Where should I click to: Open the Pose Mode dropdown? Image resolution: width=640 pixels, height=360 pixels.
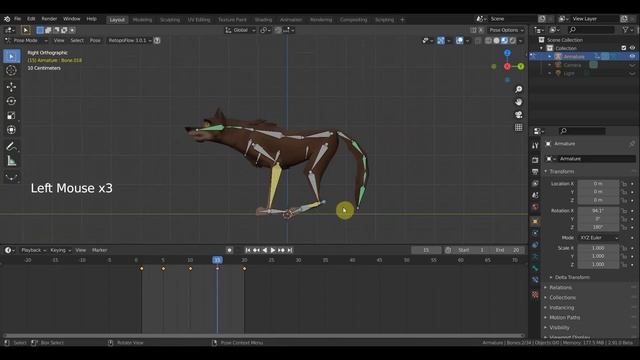click(x=26, y=40)
